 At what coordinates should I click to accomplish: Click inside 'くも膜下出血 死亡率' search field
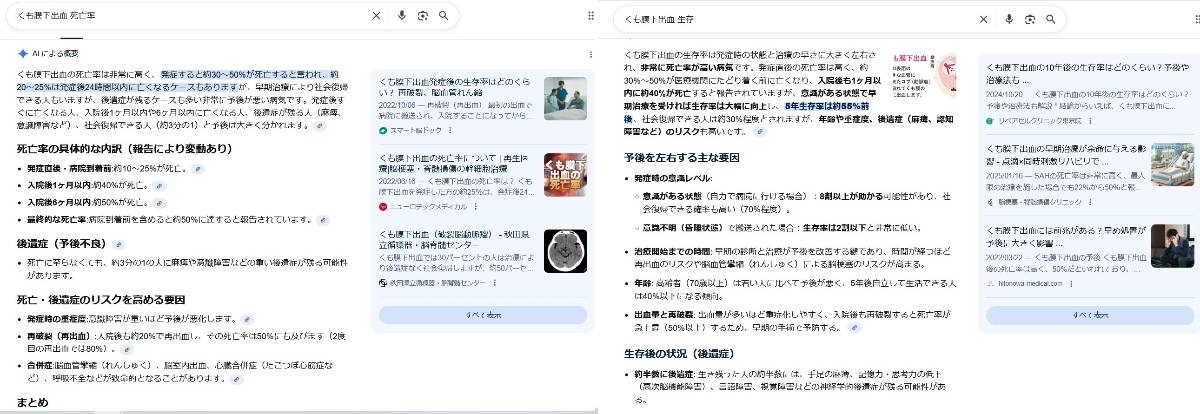point(200,16)
